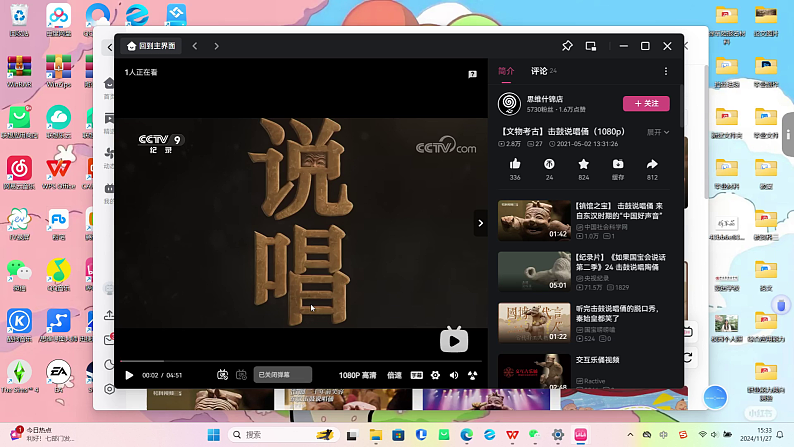
Task: Share the video with the arrow icon
Action: (652, 164)
